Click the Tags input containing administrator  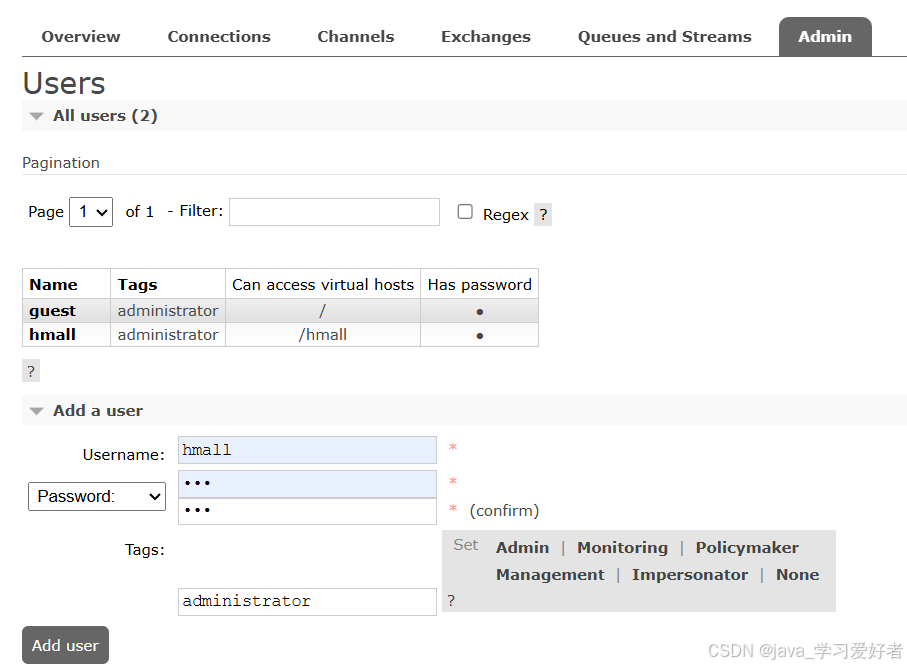coord(307,602)
